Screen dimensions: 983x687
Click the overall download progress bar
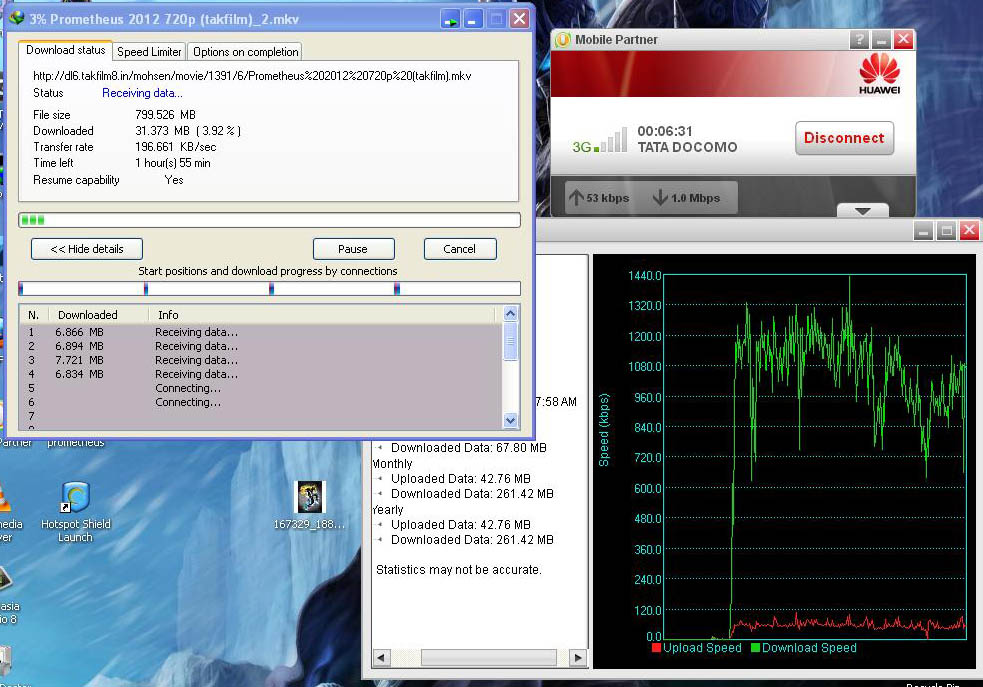(270, 220)
